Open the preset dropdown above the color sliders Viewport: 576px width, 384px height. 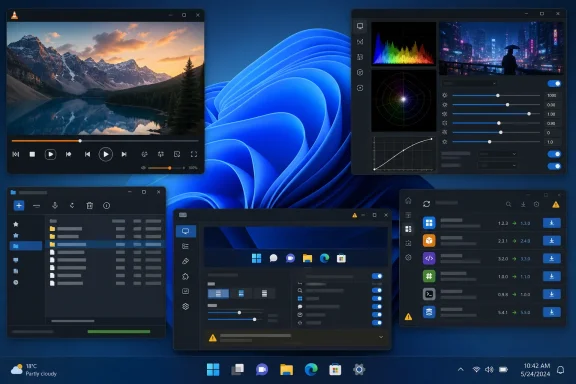point(469,83)
